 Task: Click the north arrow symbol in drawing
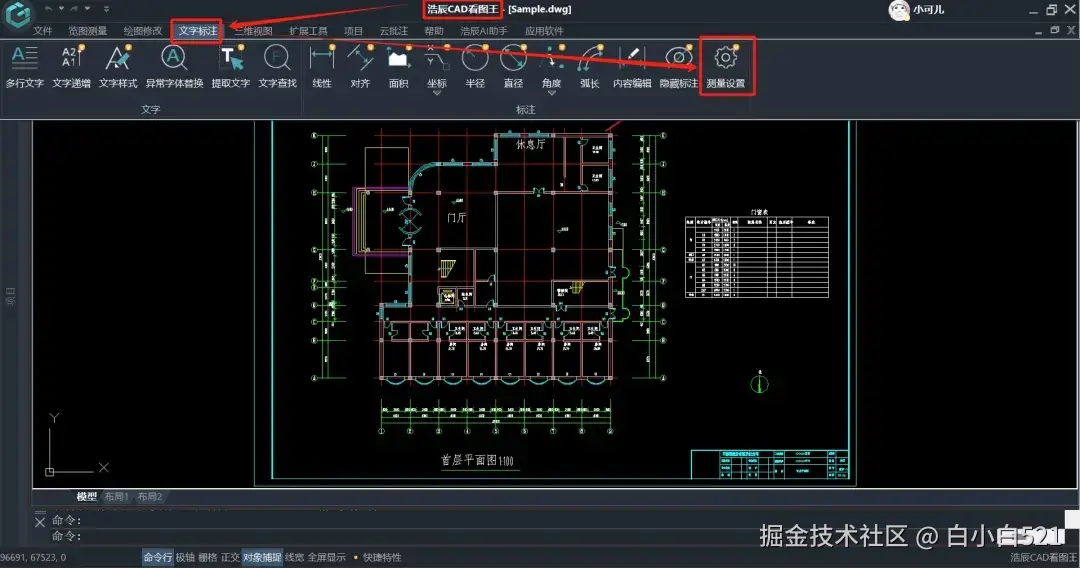[x=760, y=383]
